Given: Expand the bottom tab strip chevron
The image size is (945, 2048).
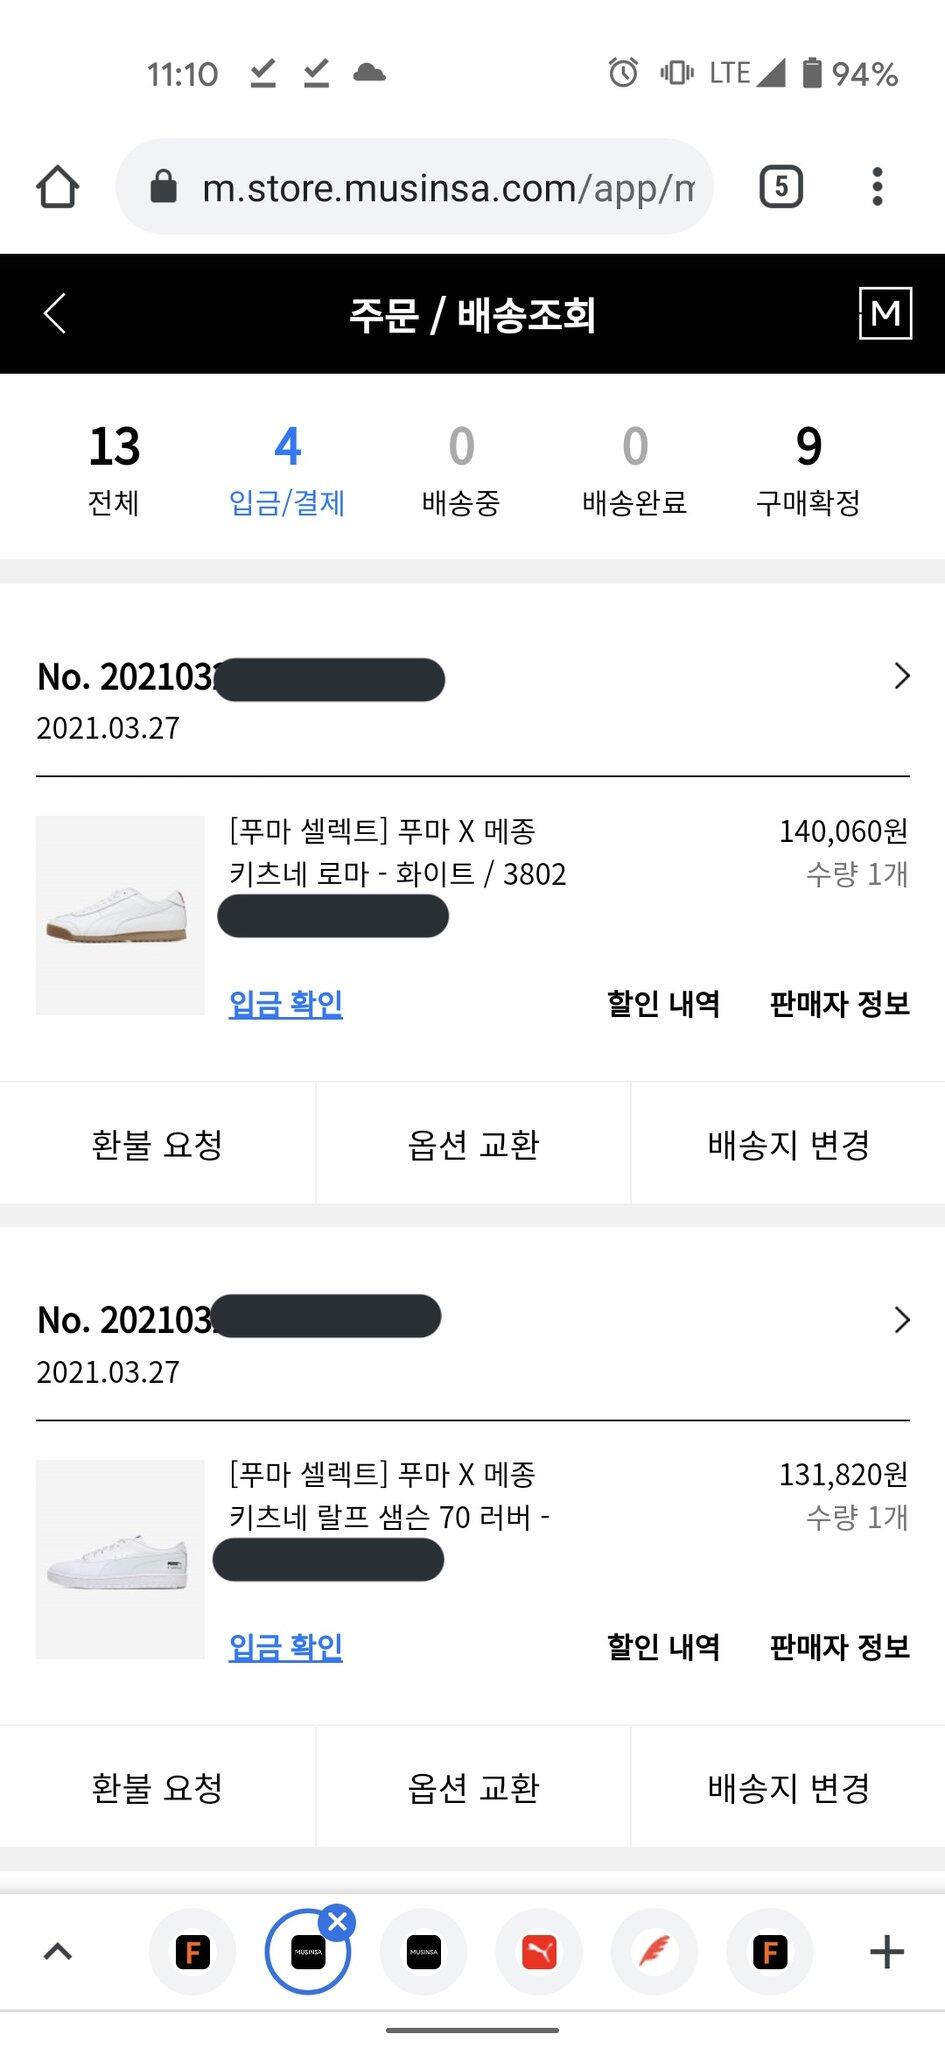Looking at the screenshot, I should point(58,1952).
